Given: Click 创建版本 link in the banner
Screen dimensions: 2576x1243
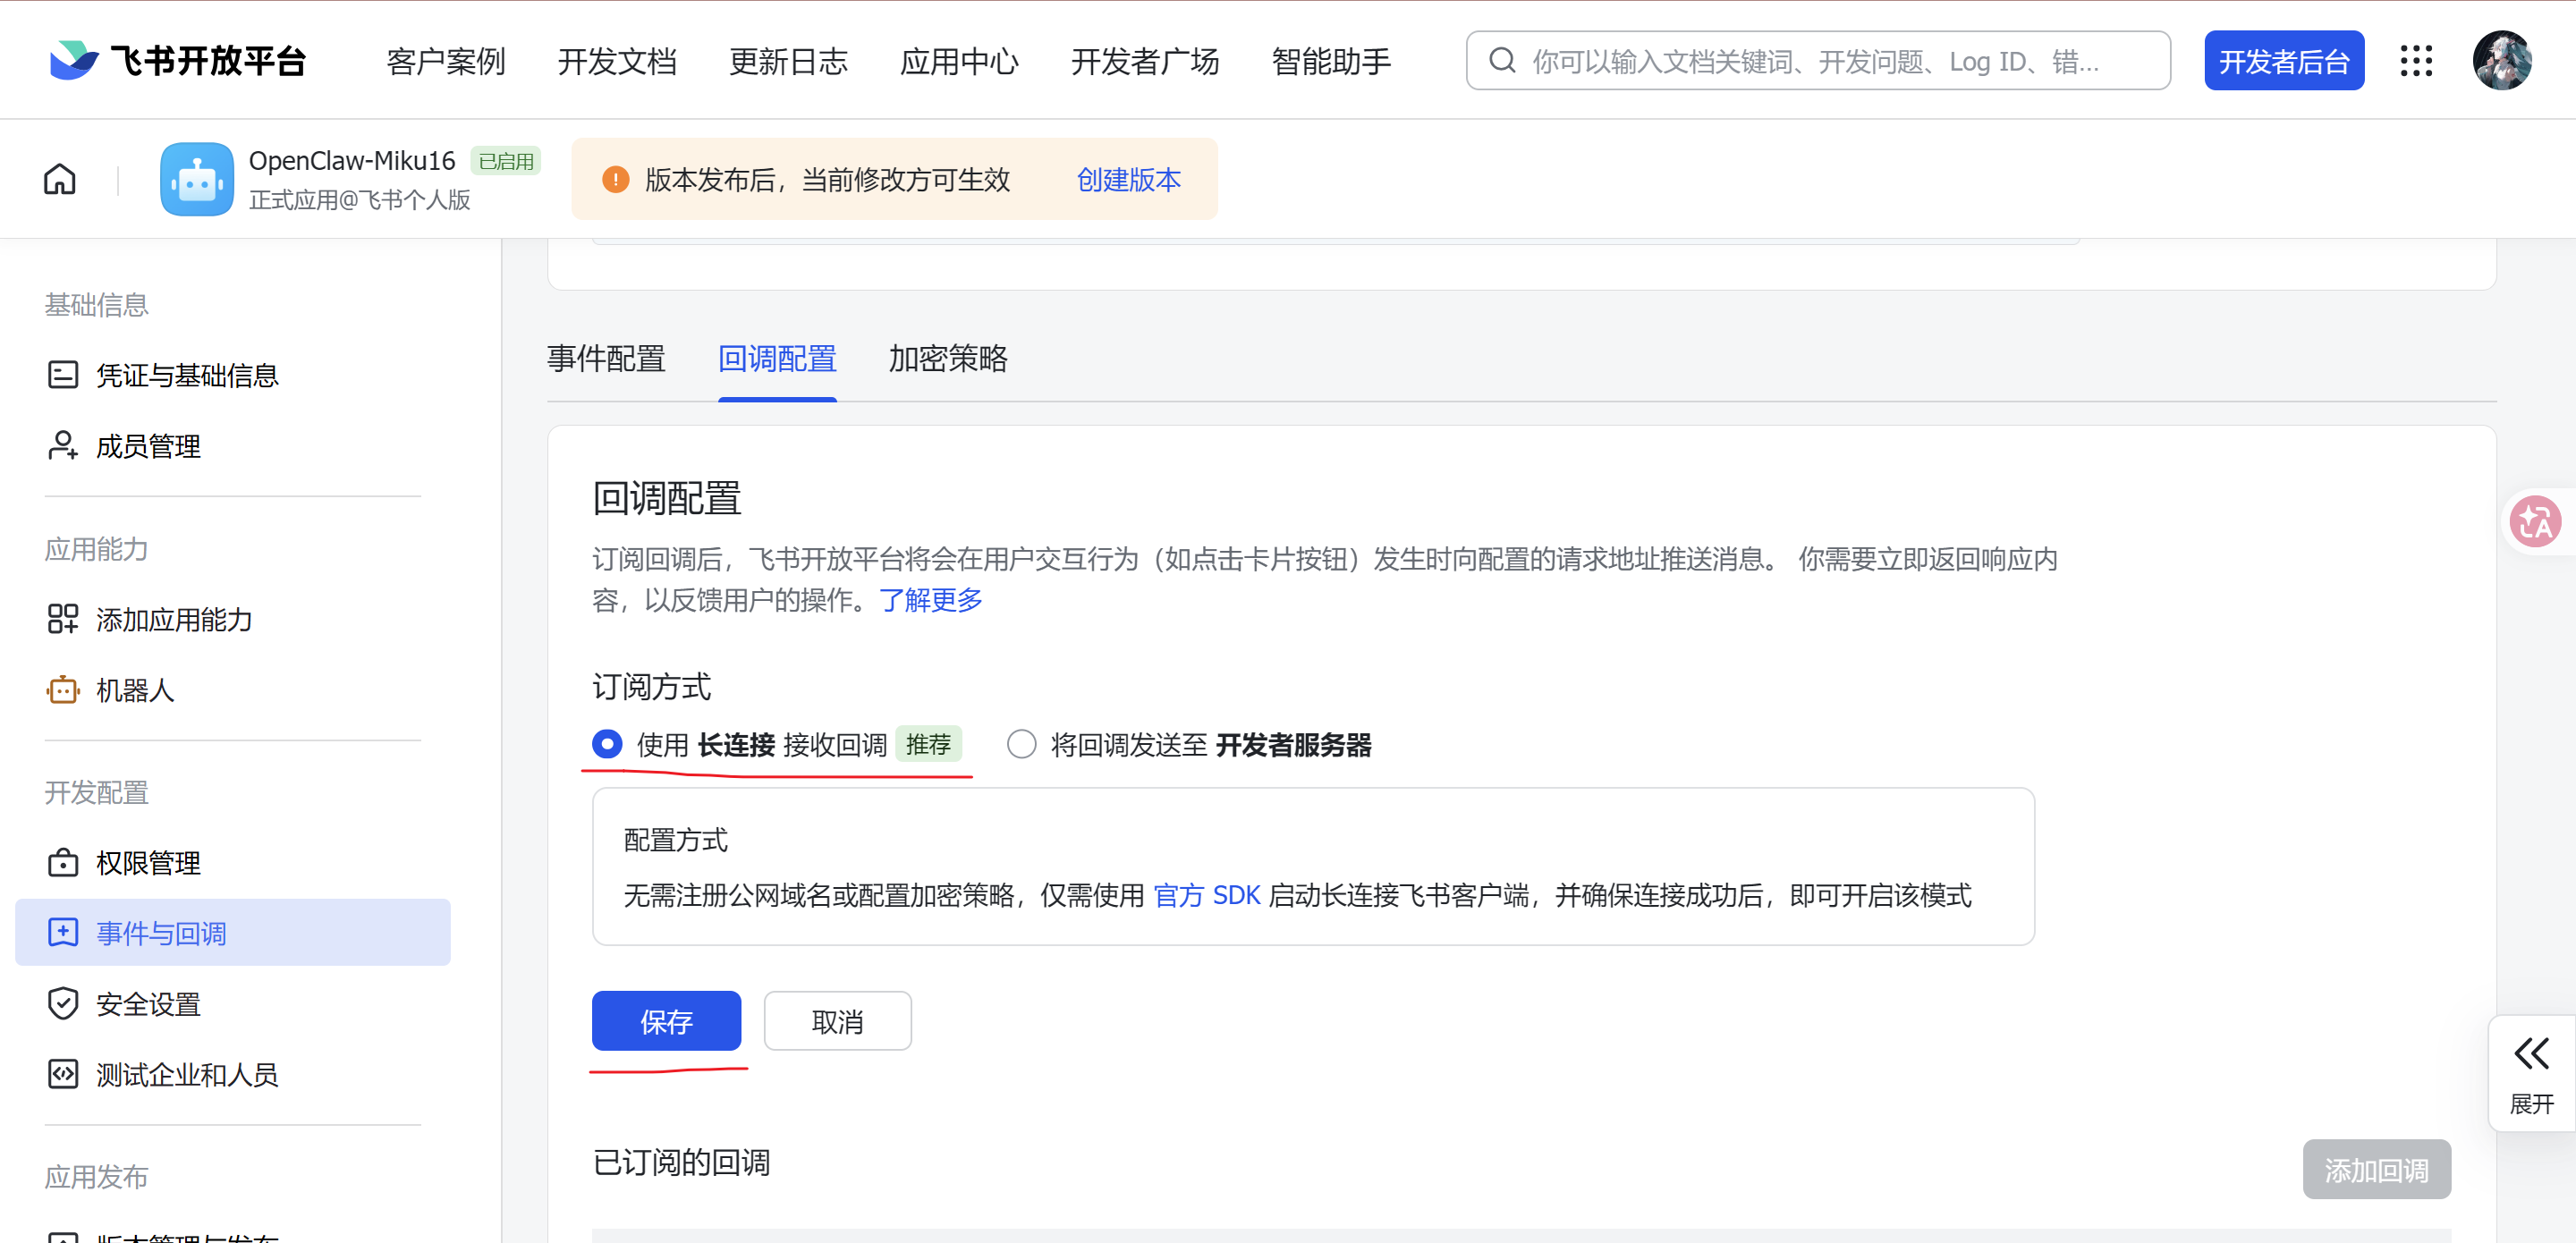Looking at the screenshot, I should [x=1128, y=180].
